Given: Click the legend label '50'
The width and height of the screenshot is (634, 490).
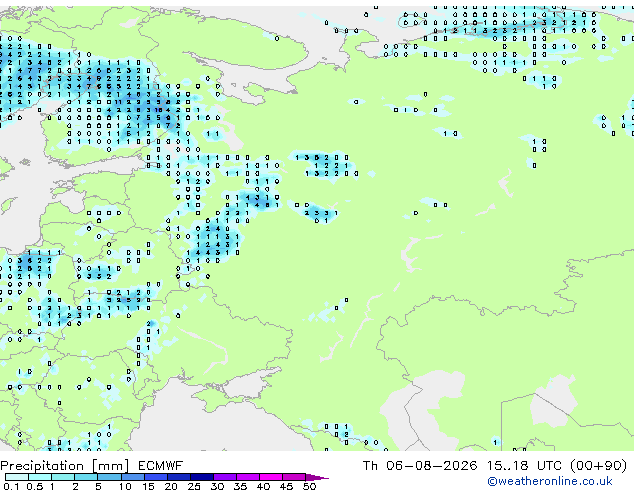Looking at the screenshot, I should (x=309, y=486).
